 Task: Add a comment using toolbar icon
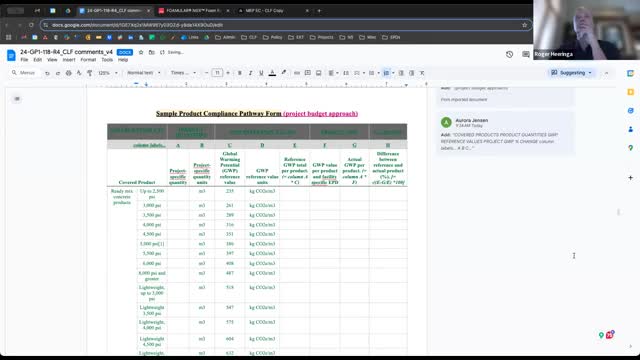click(x=308, y=73)
